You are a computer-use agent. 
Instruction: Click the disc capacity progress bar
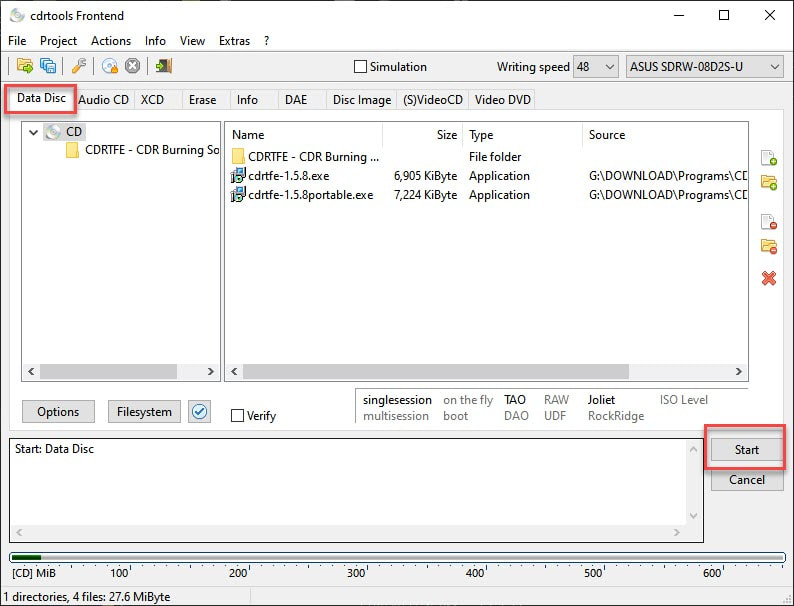(398, 557)
